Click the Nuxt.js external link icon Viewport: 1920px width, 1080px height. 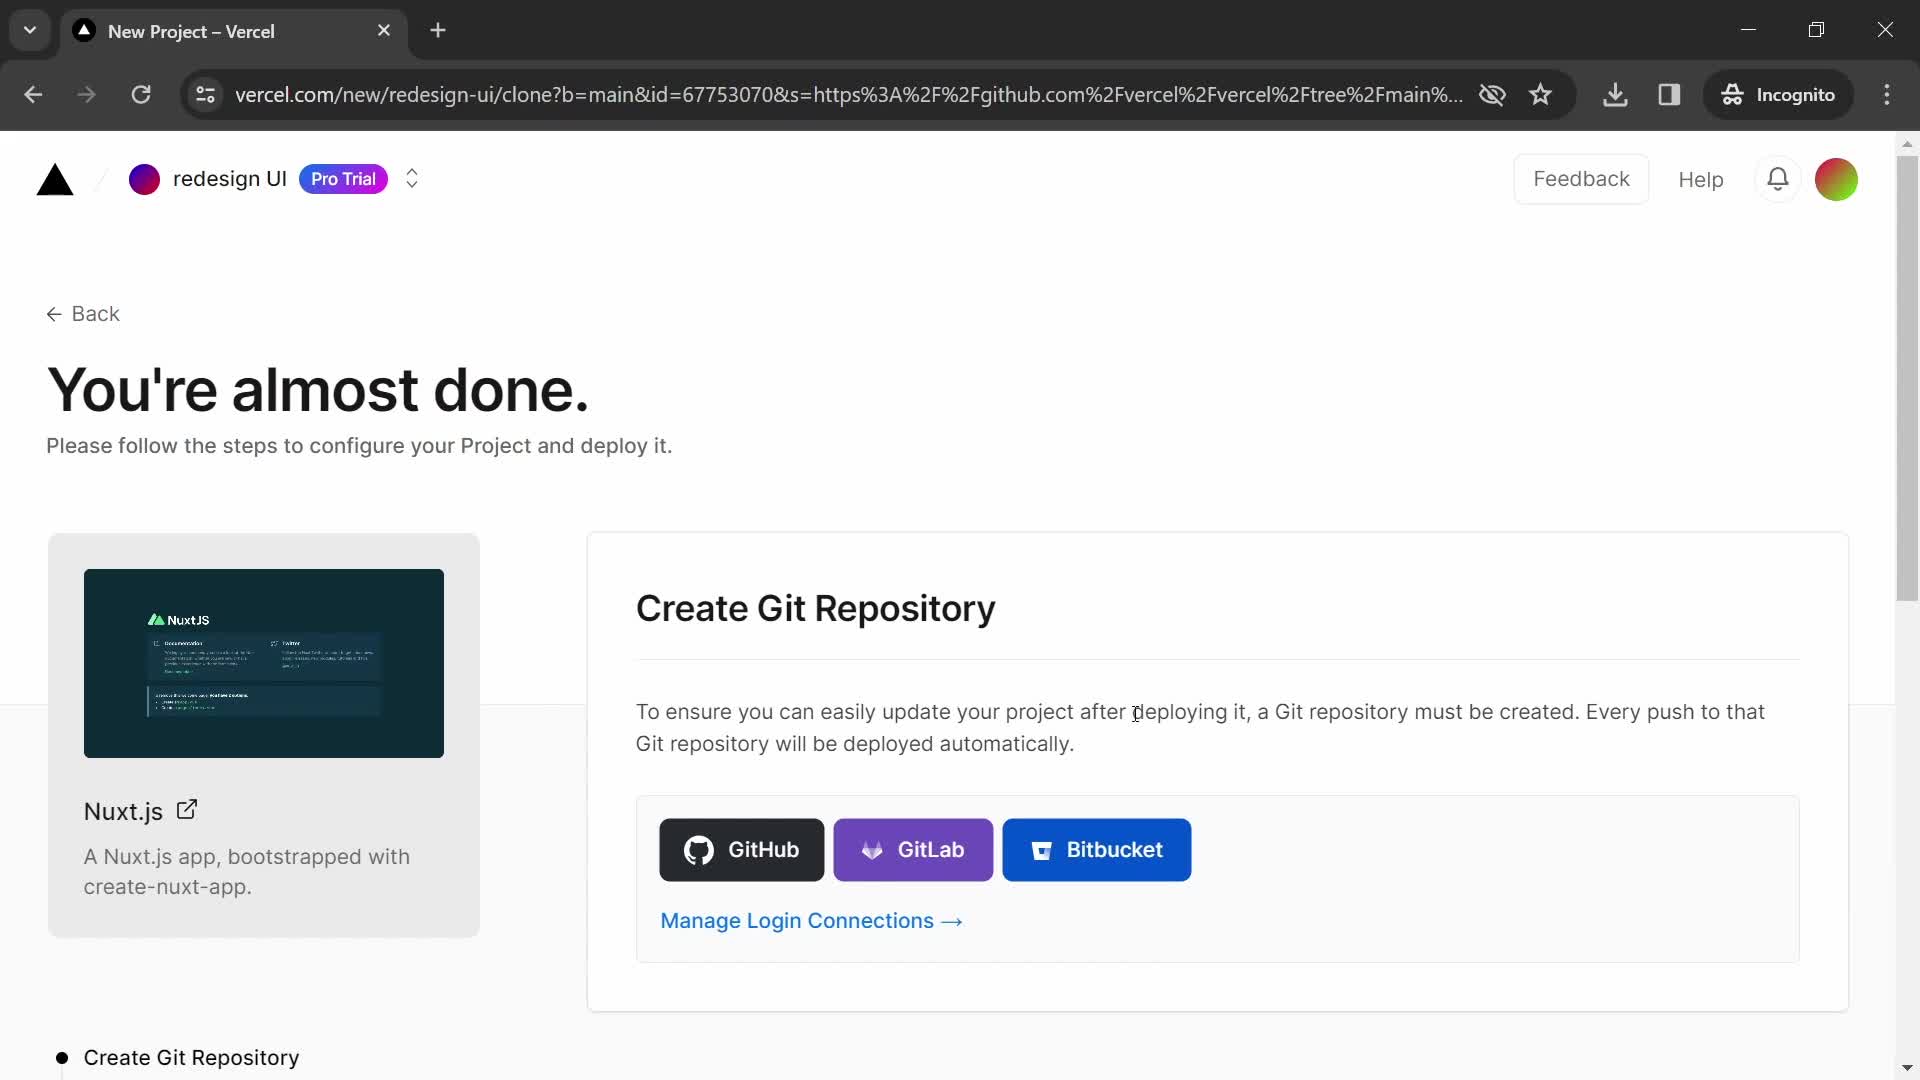pos(185,808)
